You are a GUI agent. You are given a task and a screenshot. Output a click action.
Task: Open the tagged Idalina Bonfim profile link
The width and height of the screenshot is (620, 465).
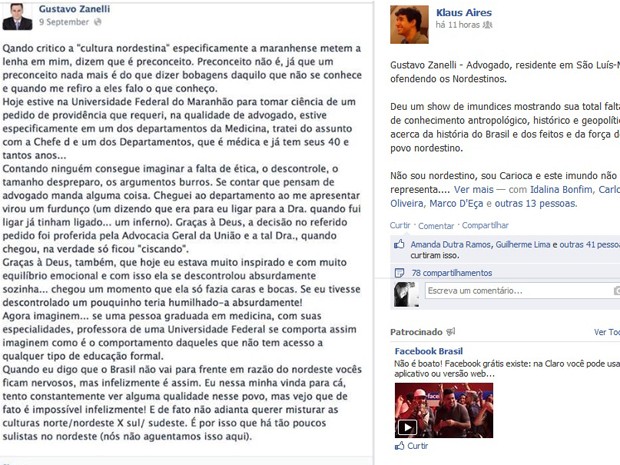[562, 190]
